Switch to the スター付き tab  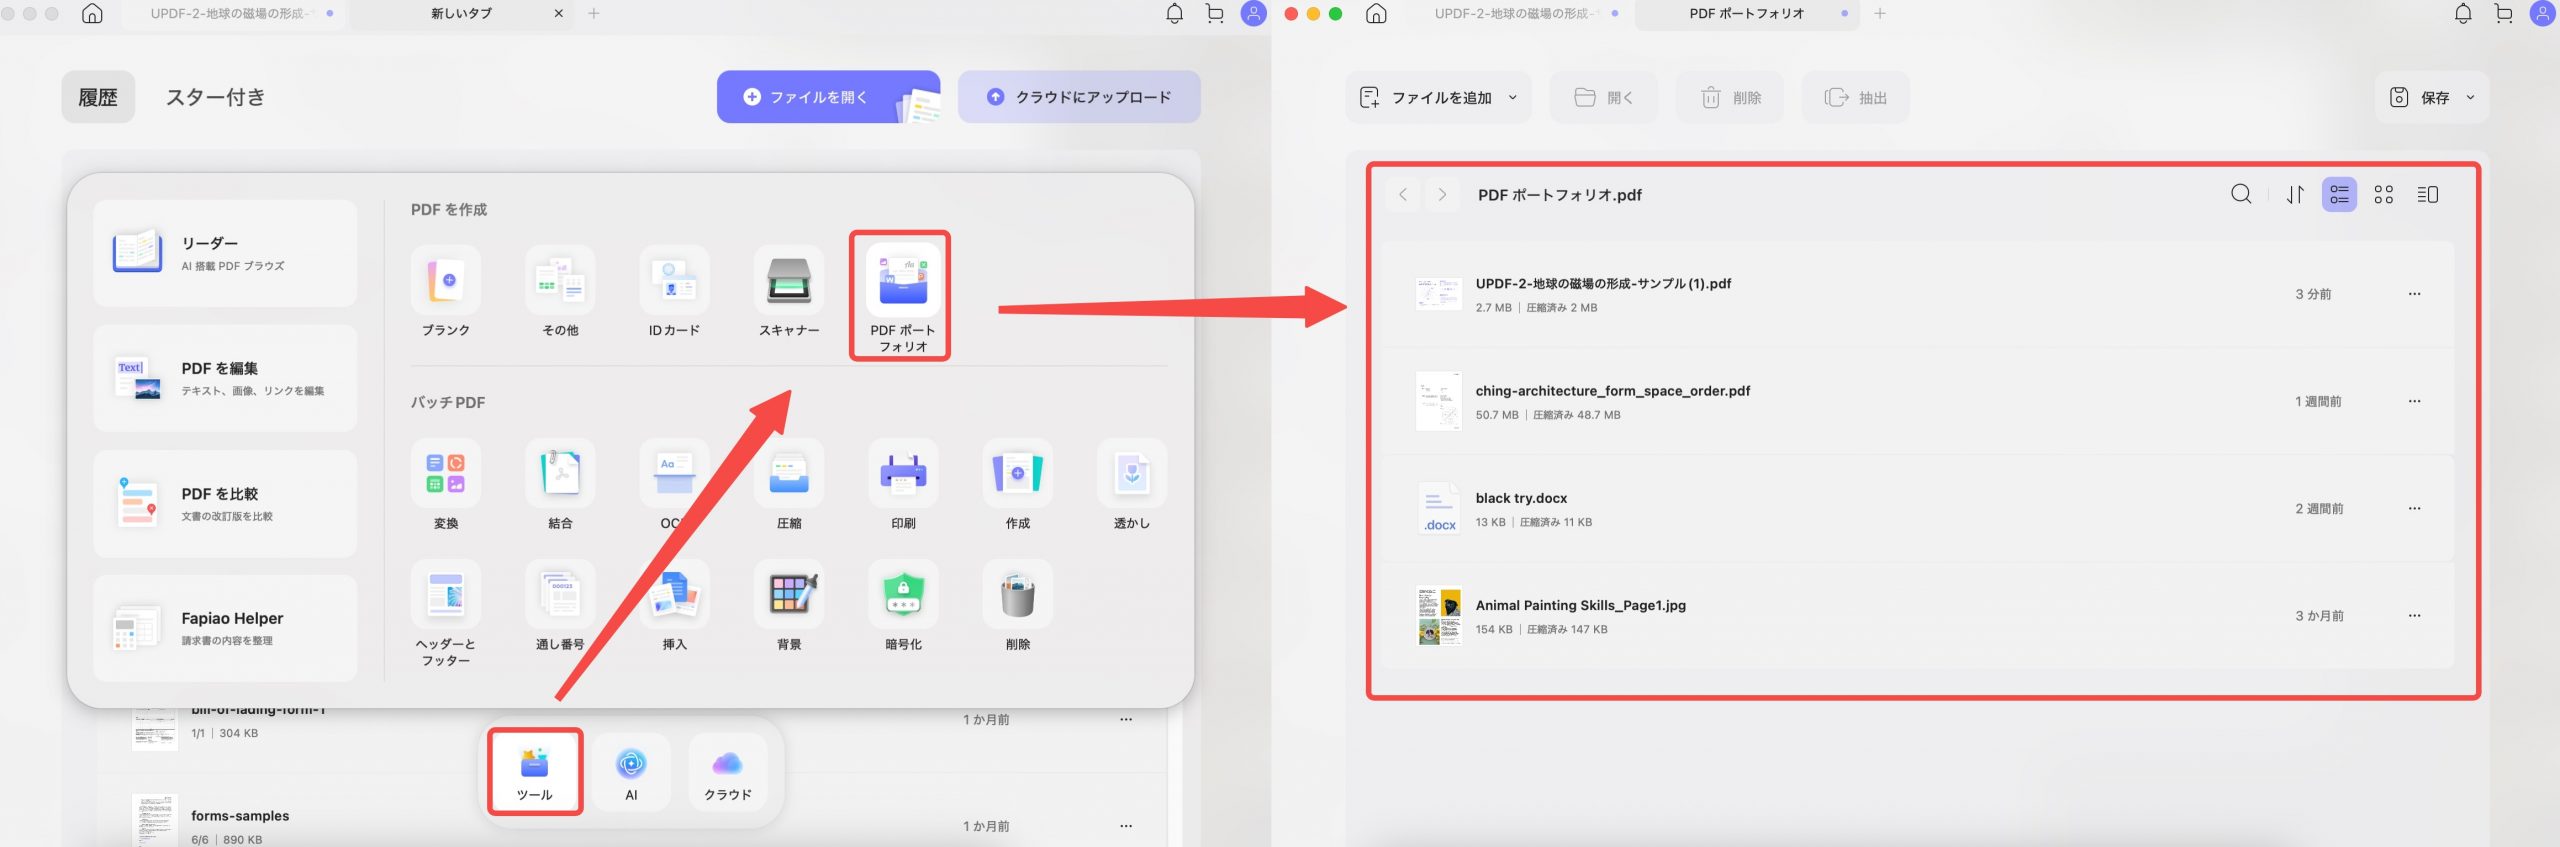(x=215, y=97)
